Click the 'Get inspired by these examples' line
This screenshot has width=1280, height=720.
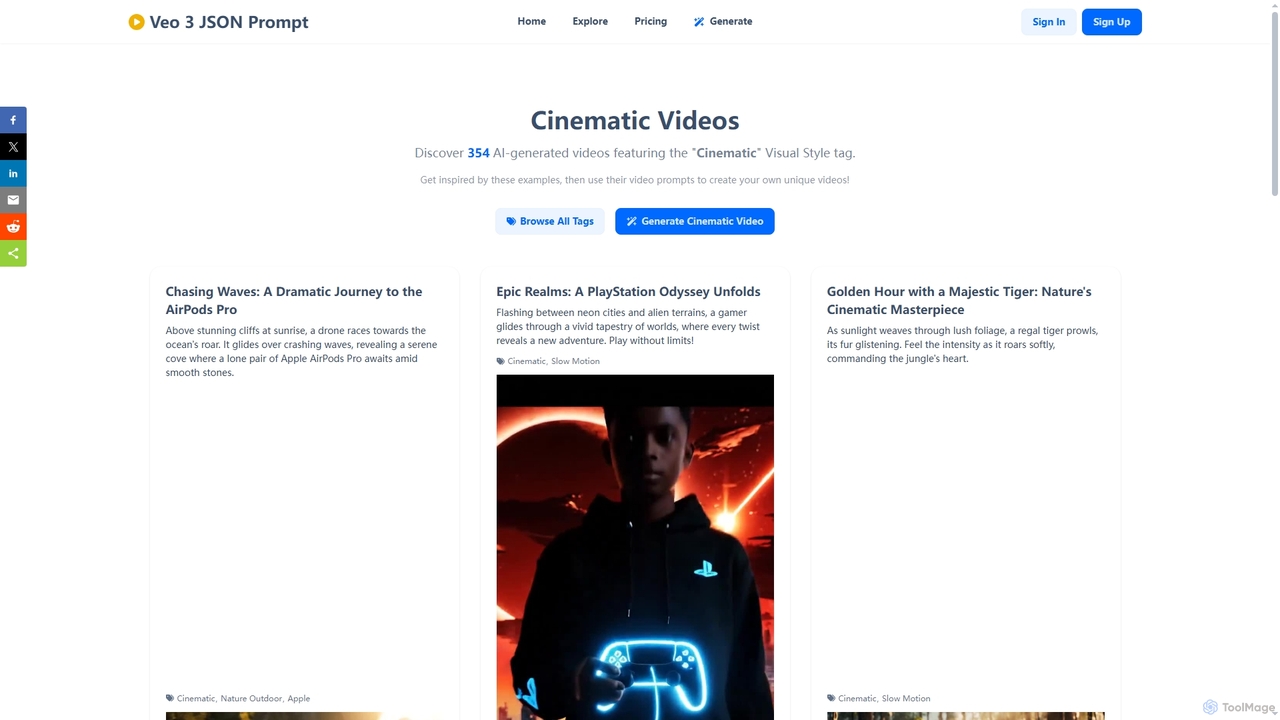point(635,180)
